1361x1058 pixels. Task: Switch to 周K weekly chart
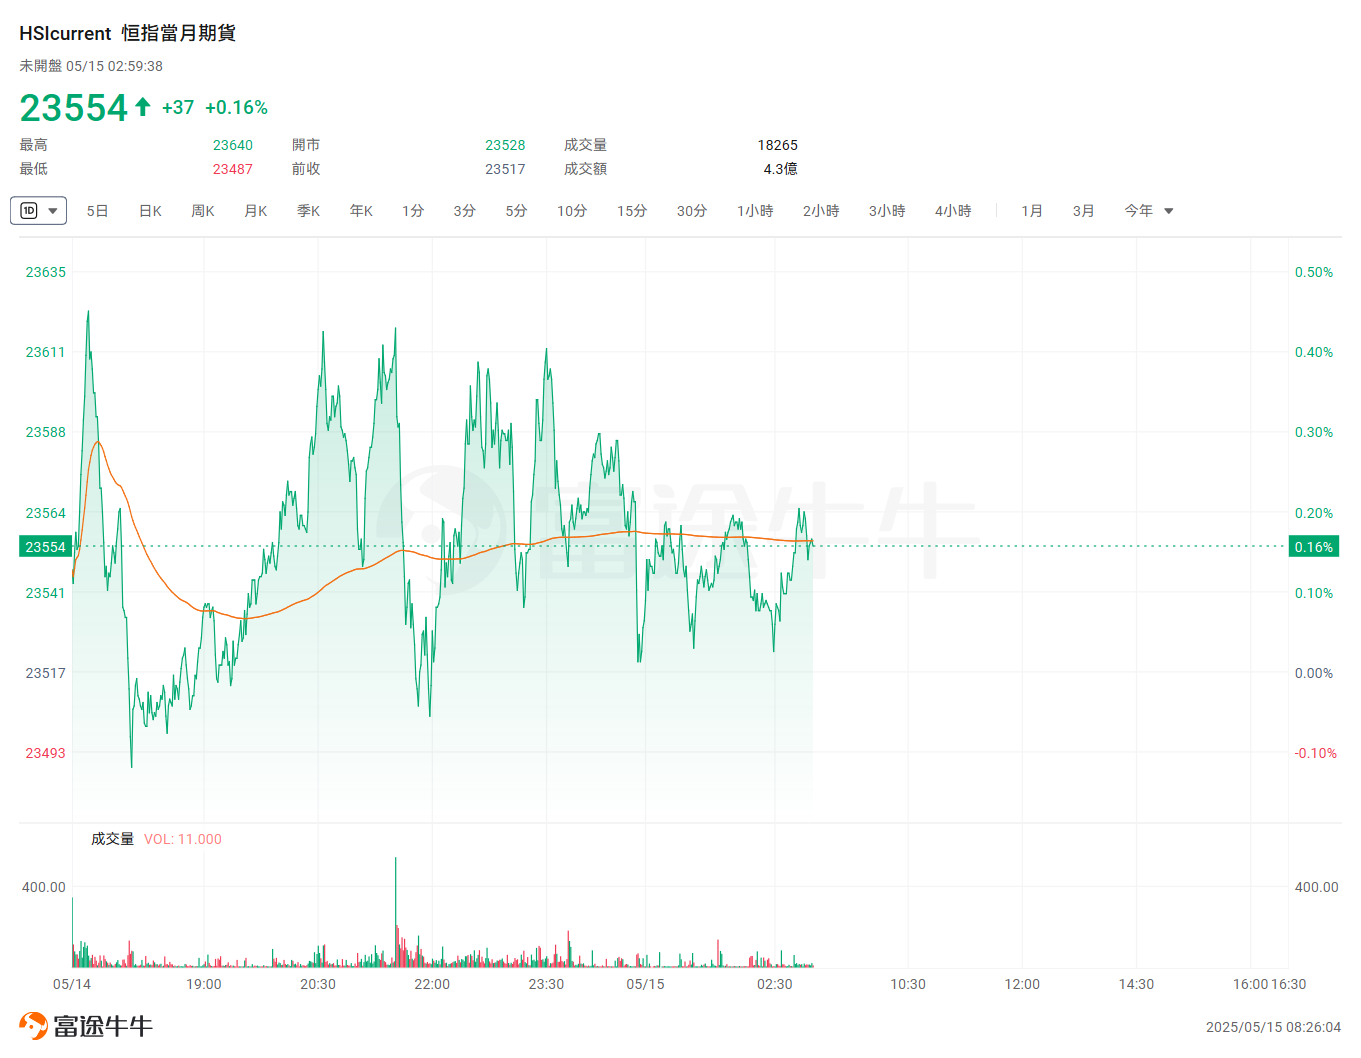click(x=203, y=211)
